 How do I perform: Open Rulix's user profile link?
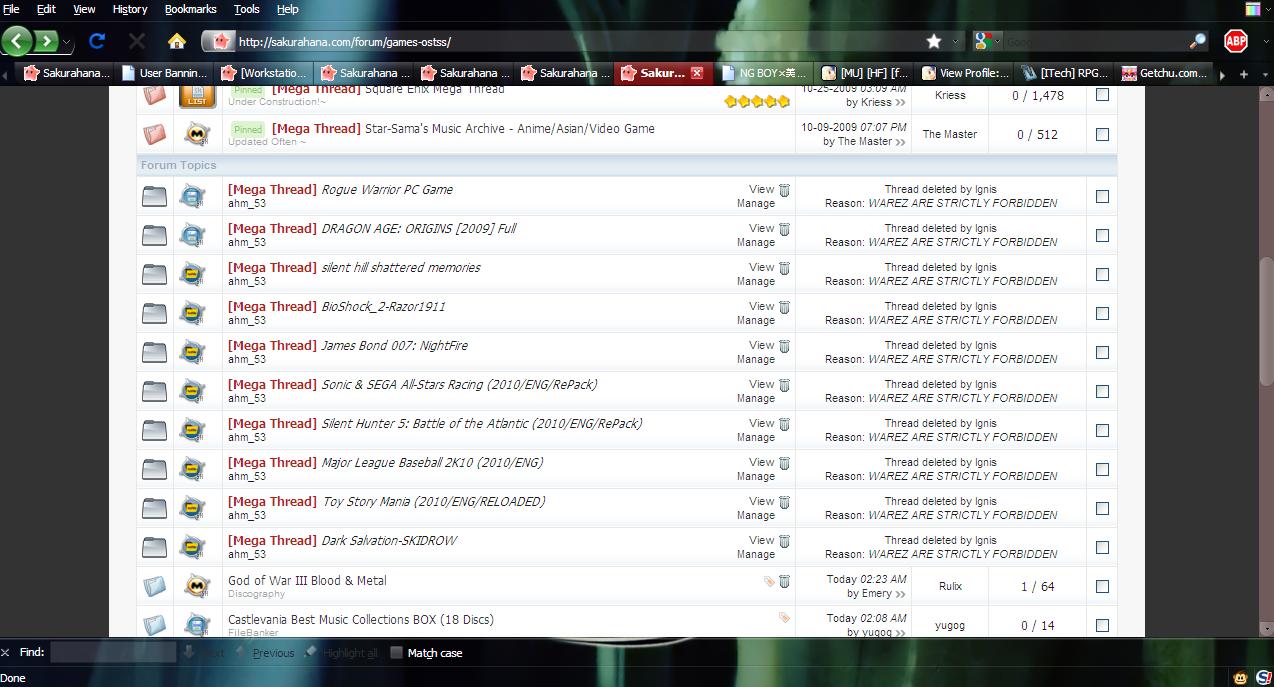pyautogui.click(x=950, y=586)
